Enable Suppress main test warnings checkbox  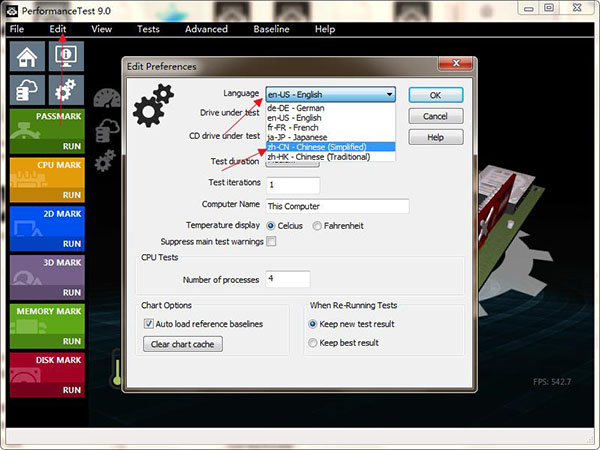coord(271,242)
